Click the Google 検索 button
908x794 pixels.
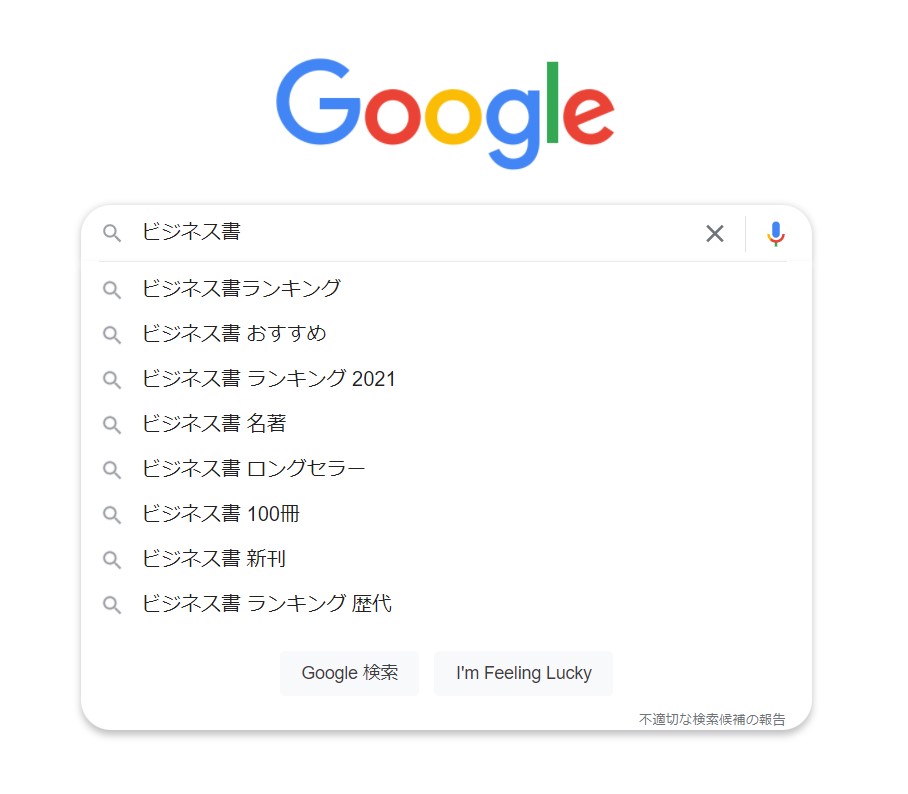point(349,673)
